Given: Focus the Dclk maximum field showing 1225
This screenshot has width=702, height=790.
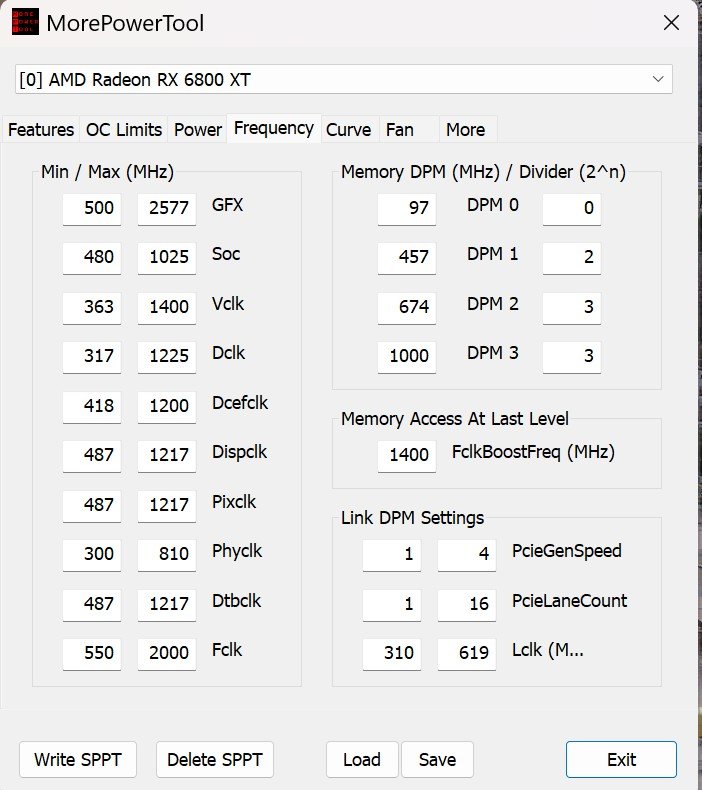Looking at the screenshot, I should coord(167,357).
